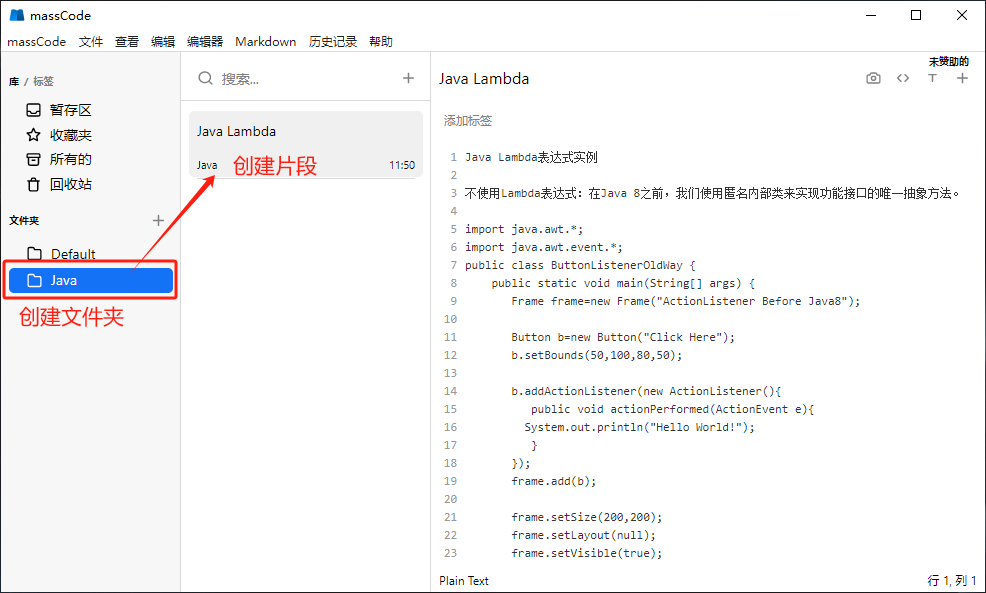Click line frame.setVisible(true);
The image size is (986, 593).
point(587,553)
